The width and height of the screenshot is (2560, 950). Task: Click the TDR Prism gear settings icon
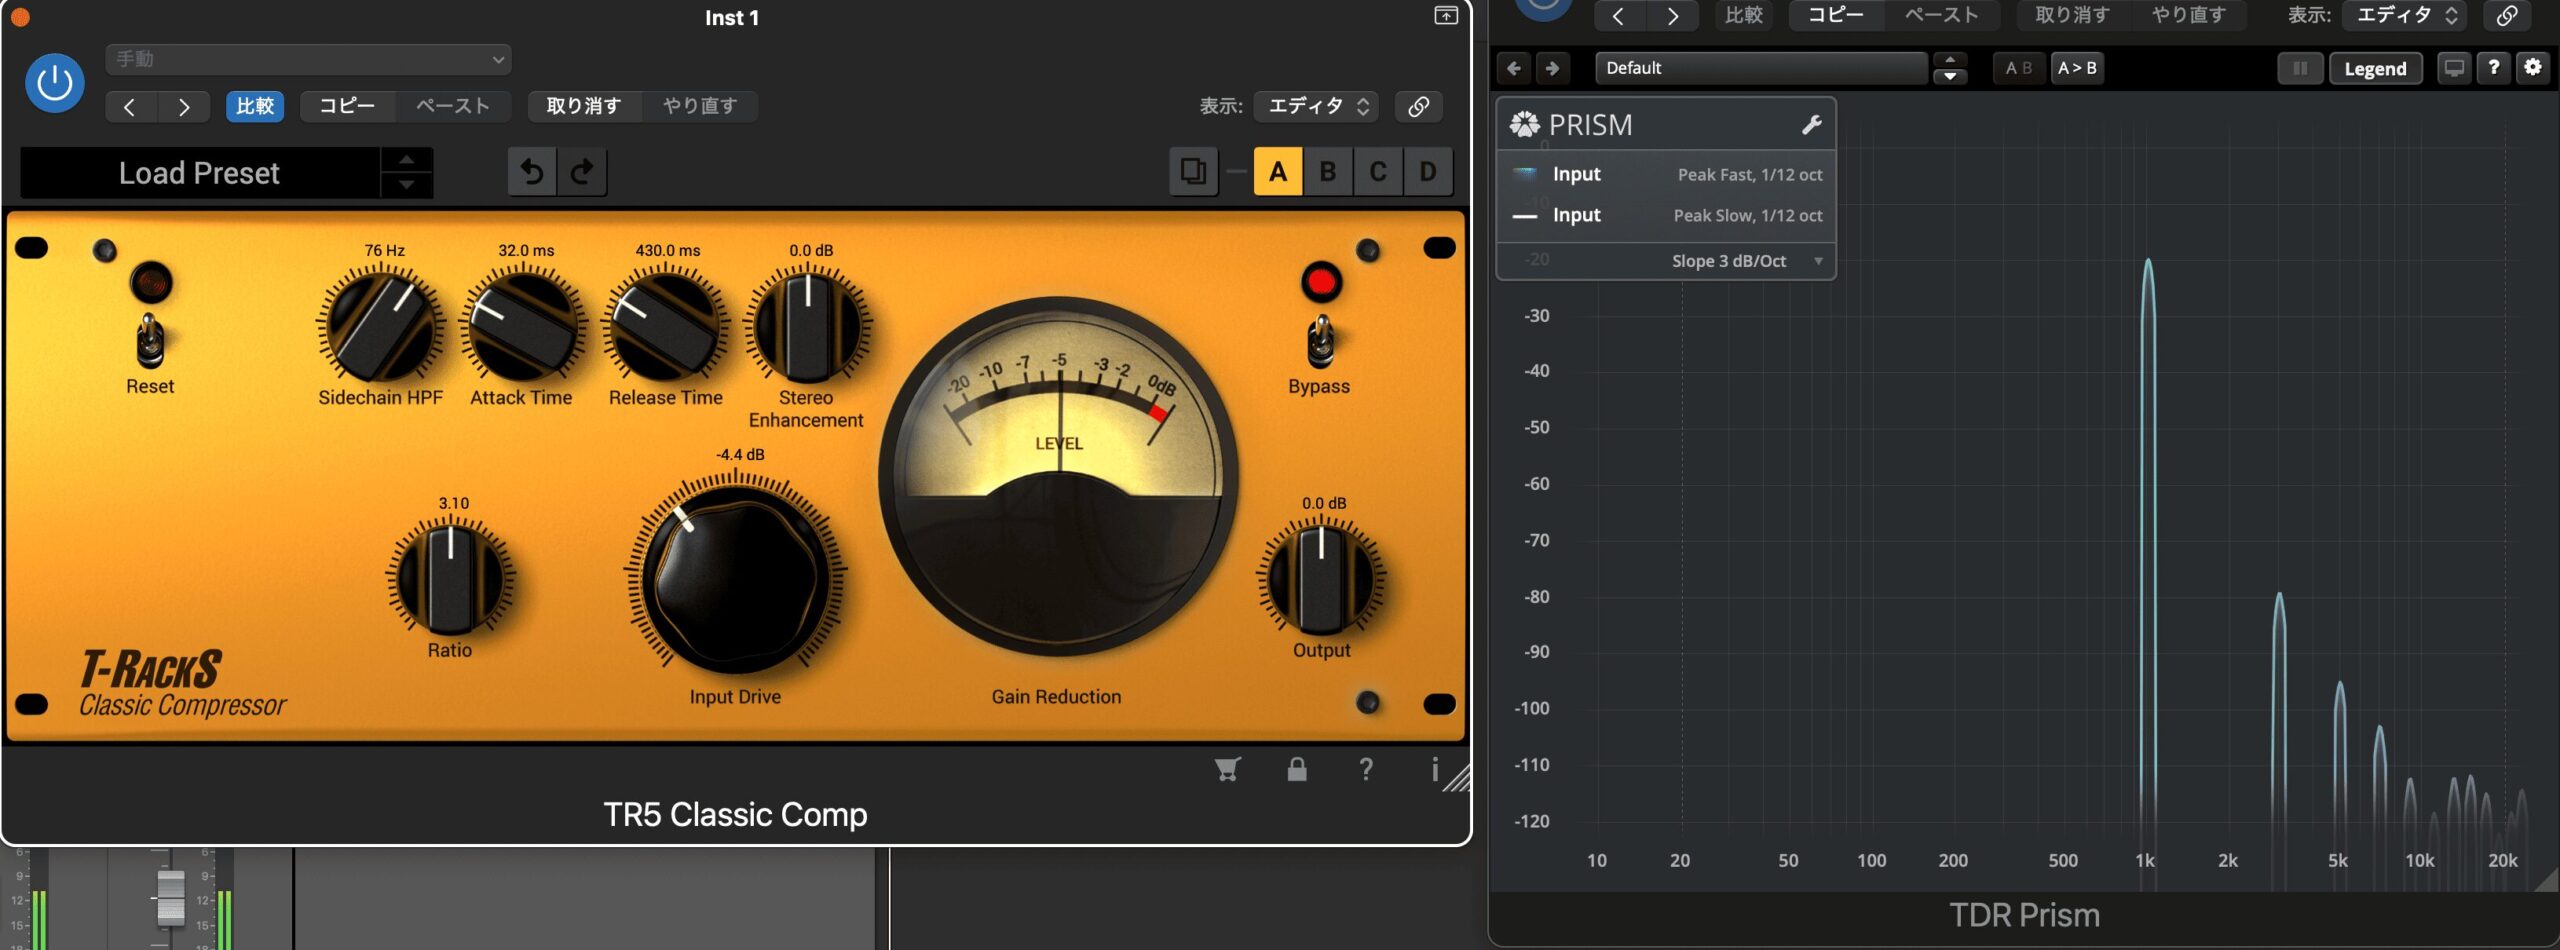click(x=2532, y=68)
